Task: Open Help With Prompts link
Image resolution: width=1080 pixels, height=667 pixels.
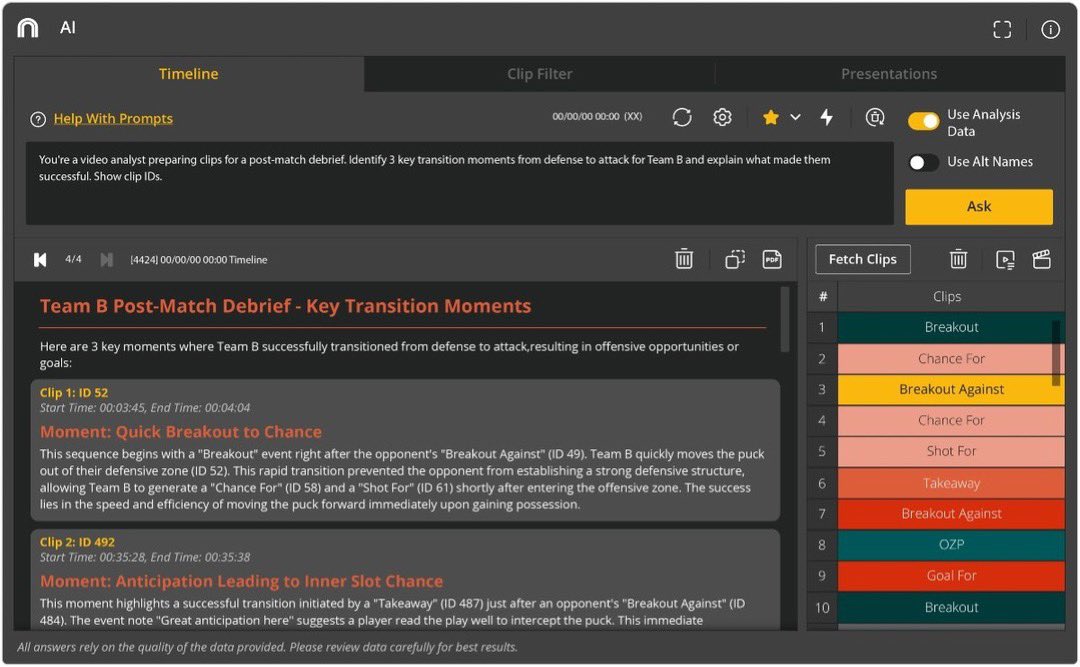Action: (113, 119)
